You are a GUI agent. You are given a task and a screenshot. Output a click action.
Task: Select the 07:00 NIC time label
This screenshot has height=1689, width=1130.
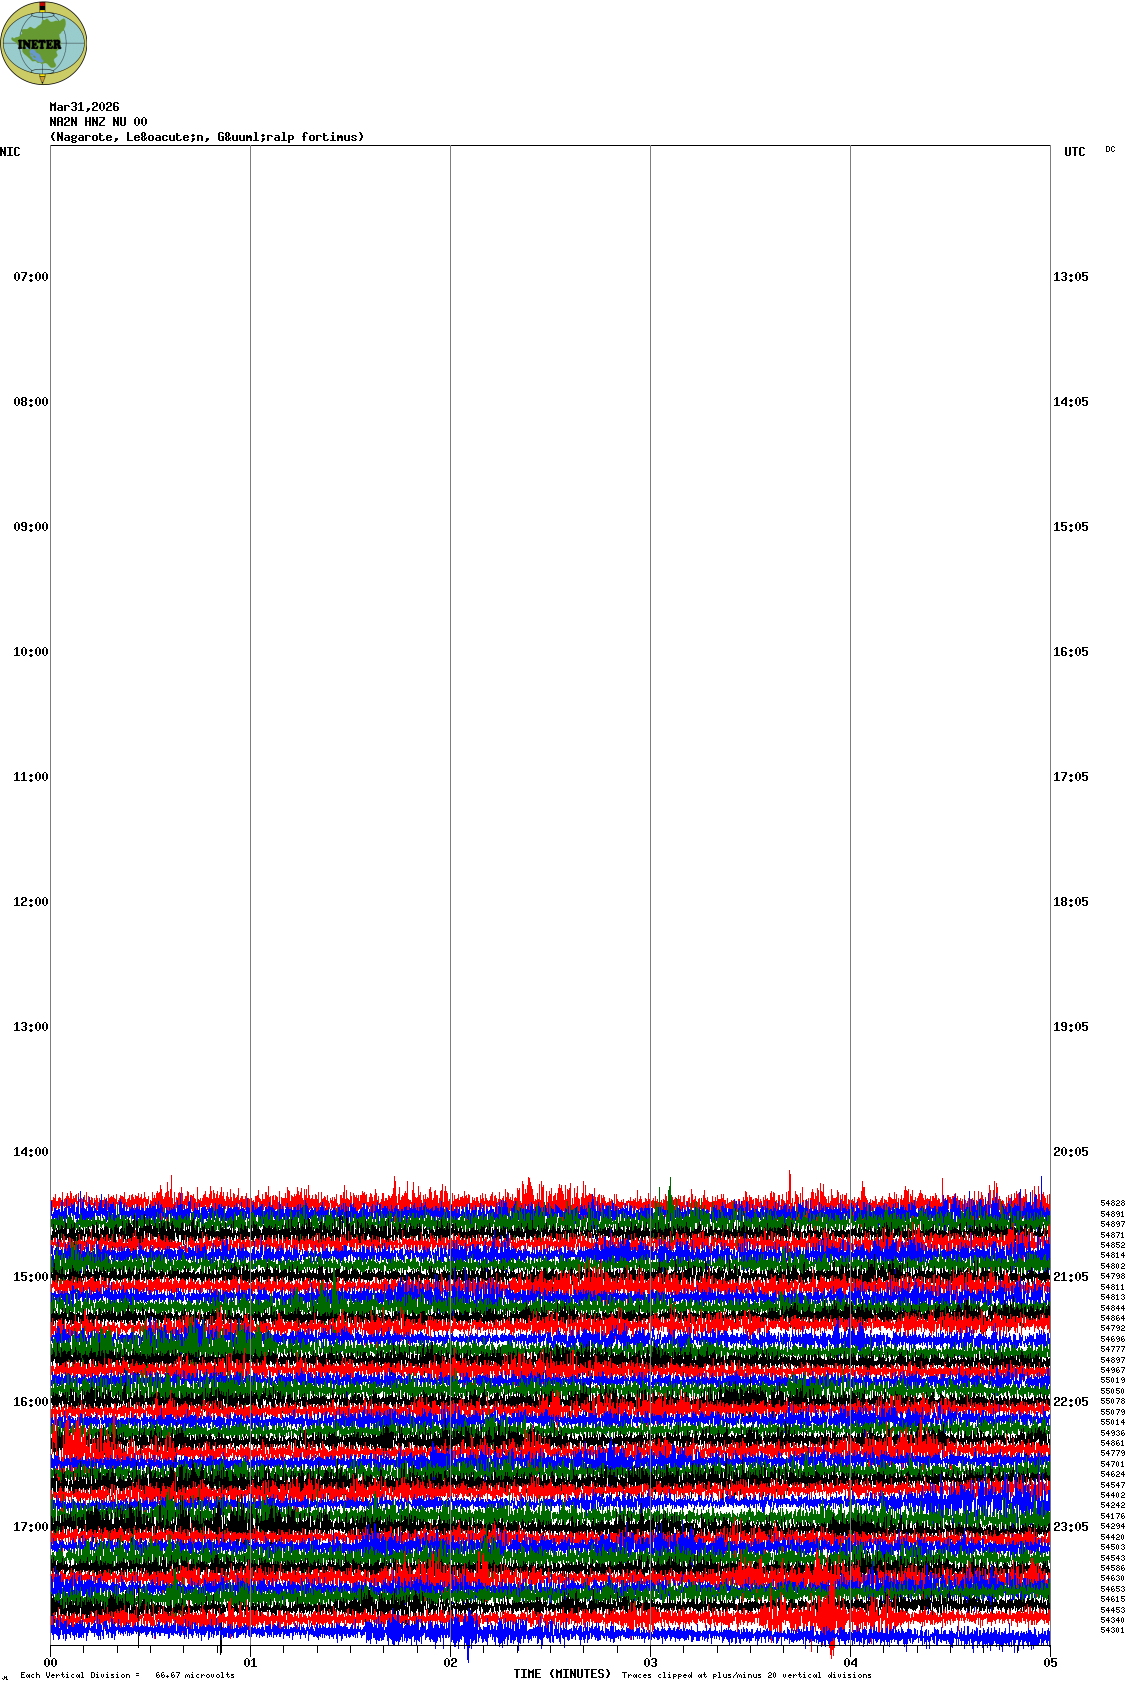click(30, 277)
